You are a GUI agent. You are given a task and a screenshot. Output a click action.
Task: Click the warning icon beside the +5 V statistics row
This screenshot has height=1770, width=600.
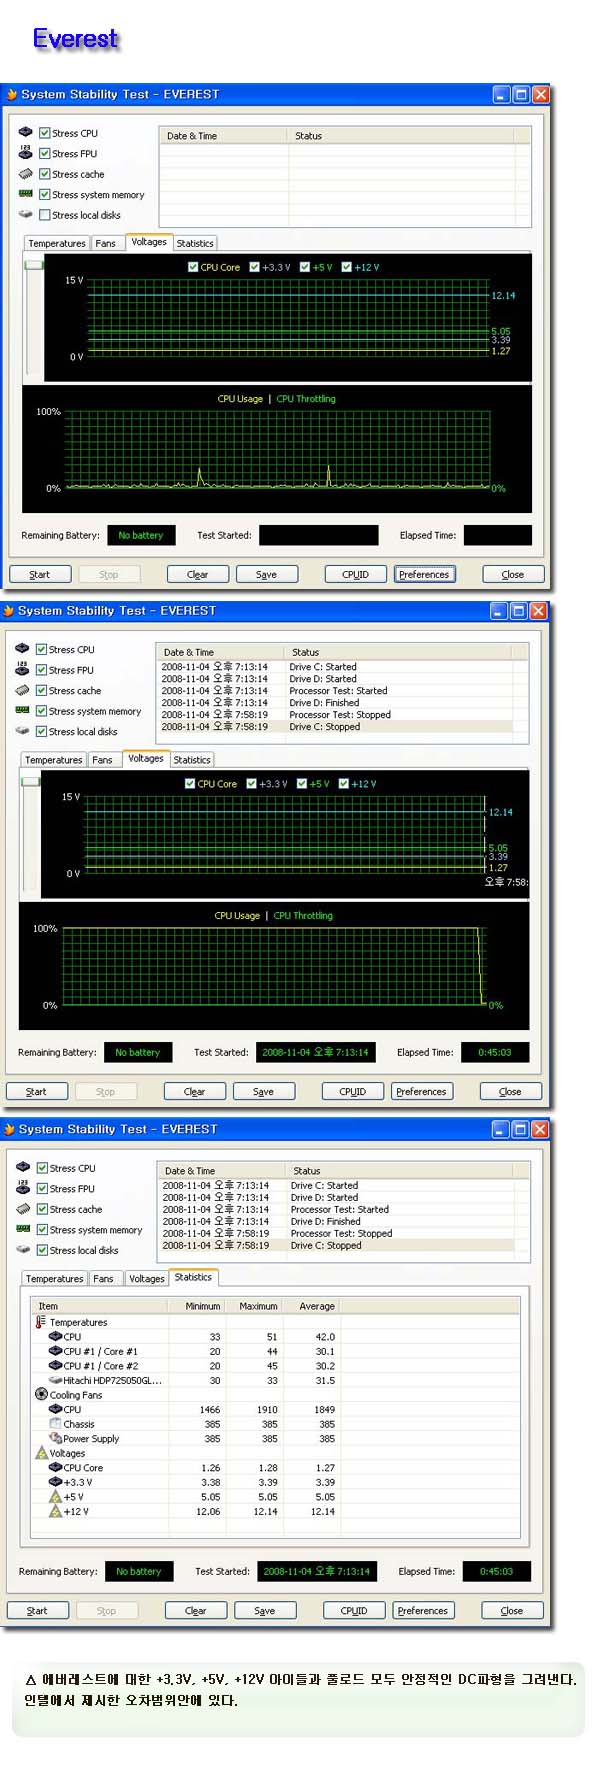[55, 1496]
